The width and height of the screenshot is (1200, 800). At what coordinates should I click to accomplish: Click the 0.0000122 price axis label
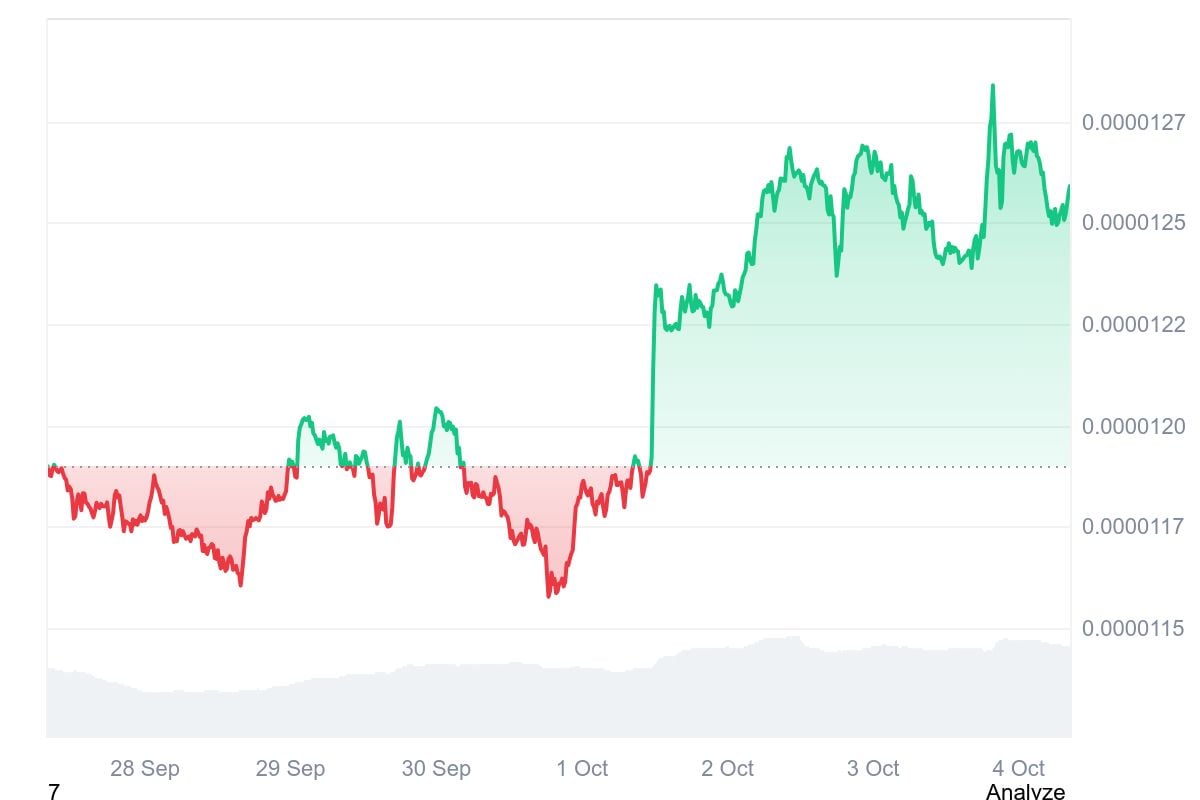click(x=1133, y=324)
